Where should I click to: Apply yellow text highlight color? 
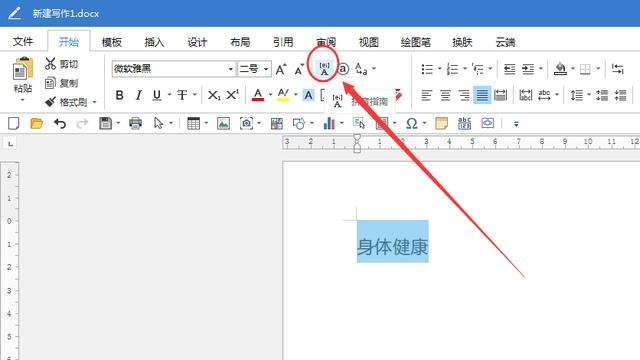pos(283,96)
